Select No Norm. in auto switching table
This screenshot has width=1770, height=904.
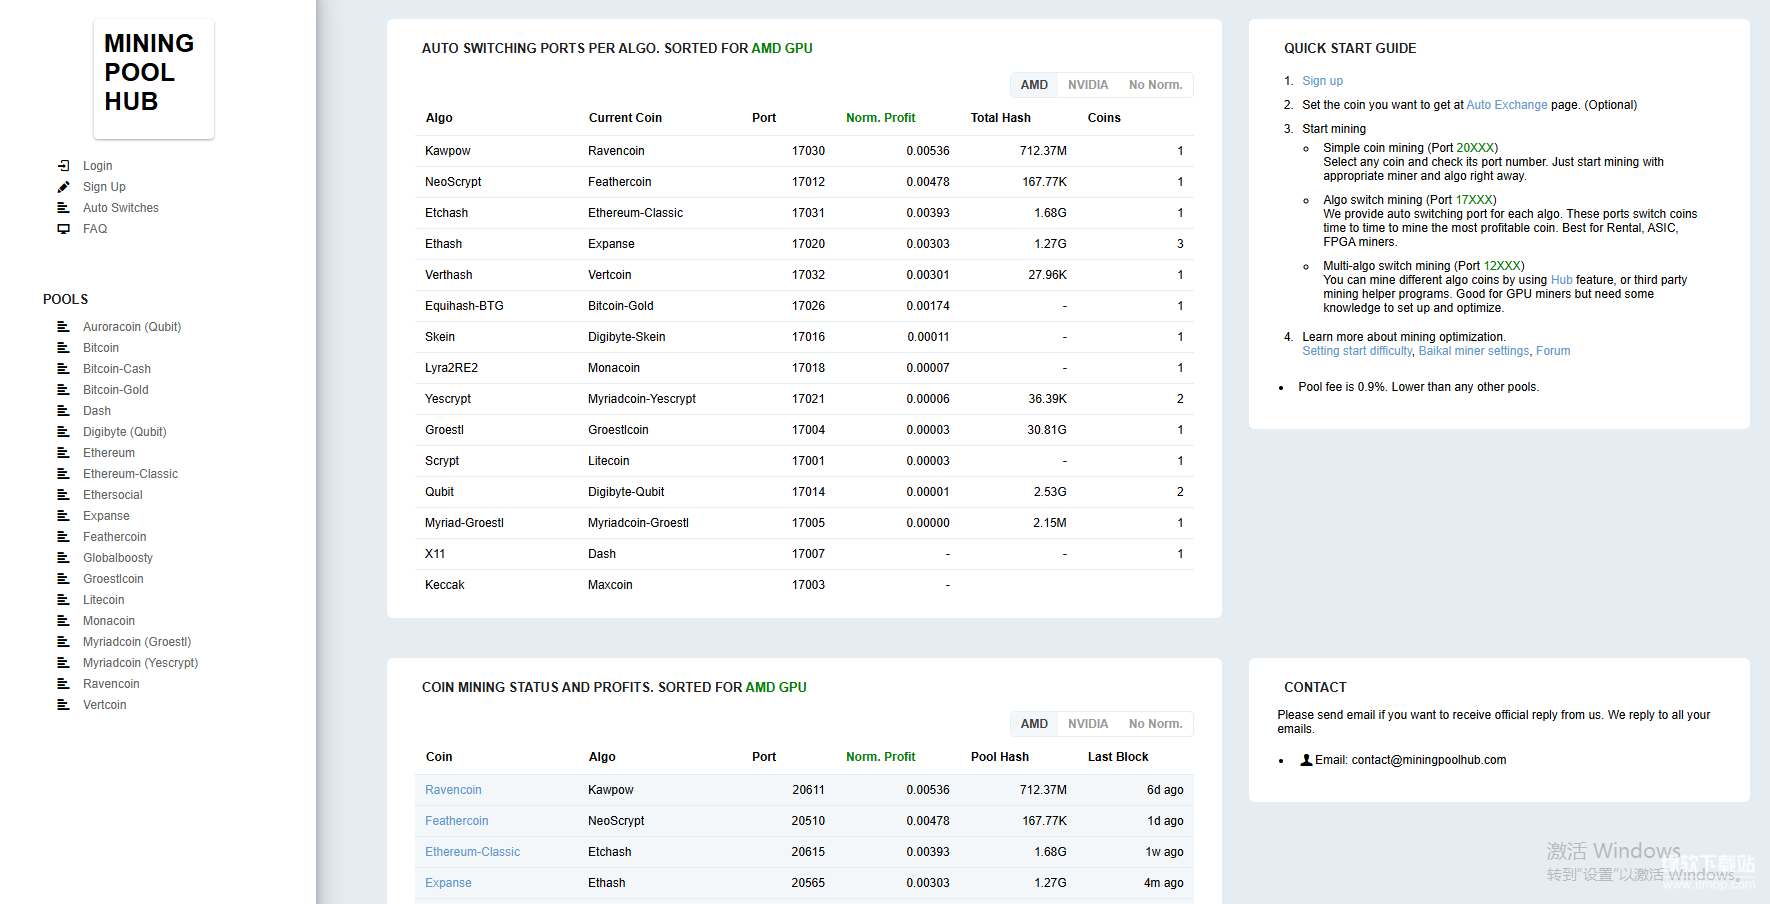pyautogui.click(x=1155, y=85)
